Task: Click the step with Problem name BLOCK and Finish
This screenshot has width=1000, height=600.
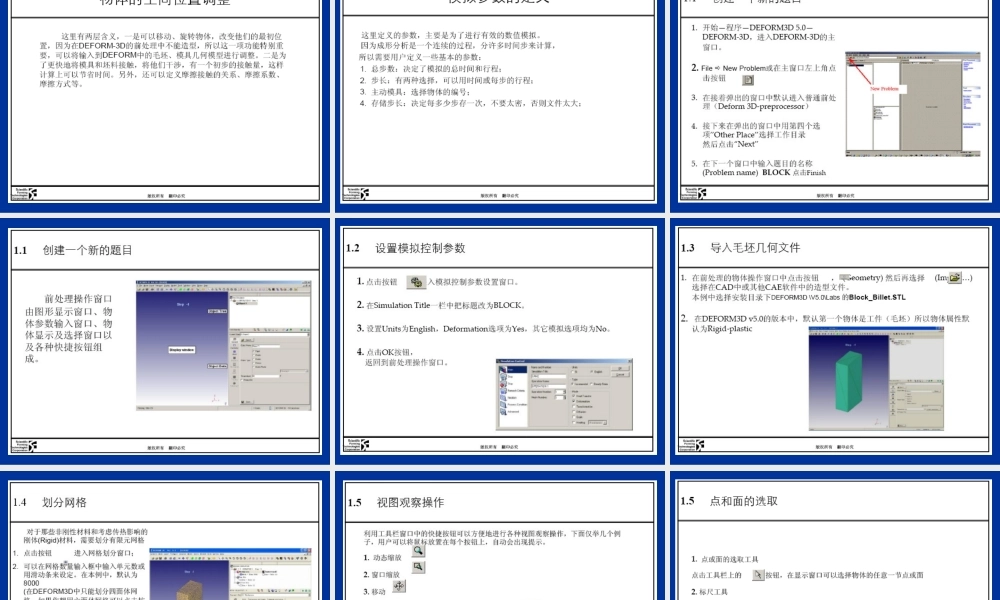Action: pyautogui.click(x=758, y=168)
